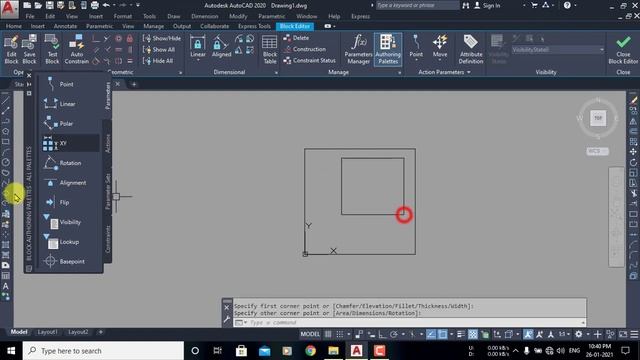This screenshot has width=640, height=360.
Task: Toggle snap mode in status bar
Action: click(x=339, y=334)
